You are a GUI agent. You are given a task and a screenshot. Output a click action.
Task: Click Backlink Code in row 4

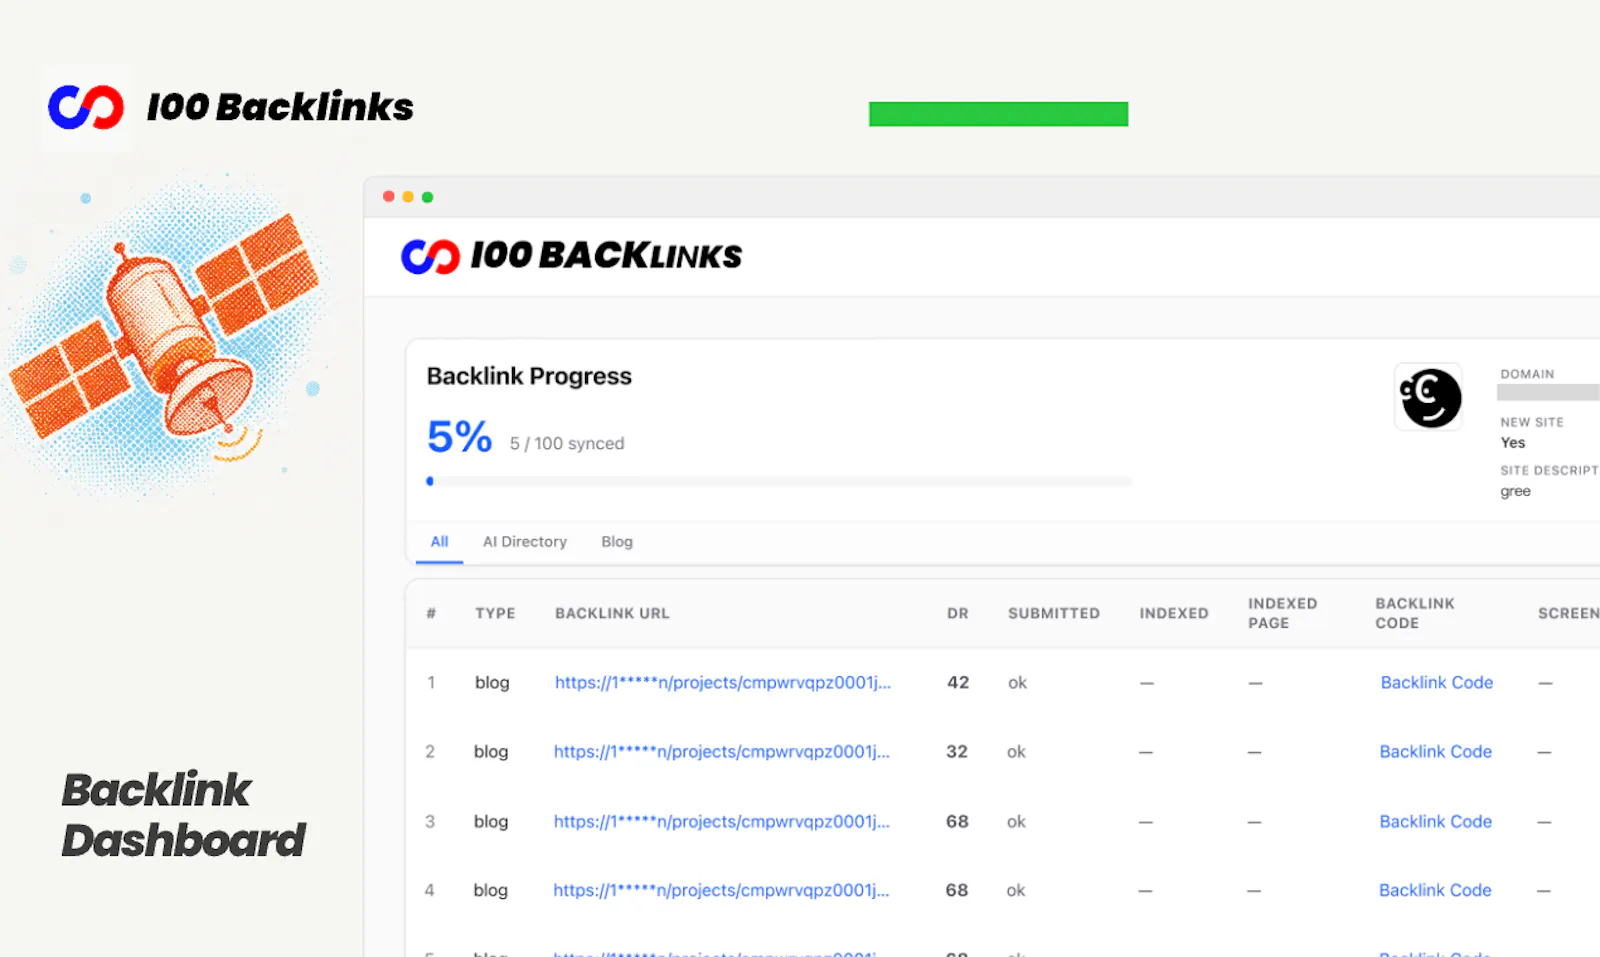[x=1435, y=891]
